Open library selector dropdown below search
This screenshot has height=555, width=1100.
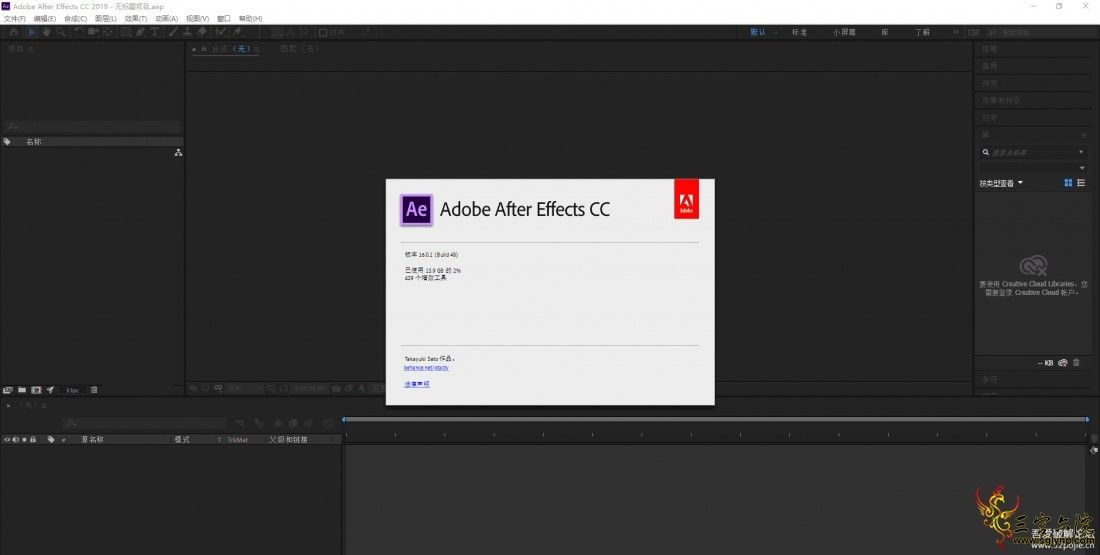coord(1082,168)
